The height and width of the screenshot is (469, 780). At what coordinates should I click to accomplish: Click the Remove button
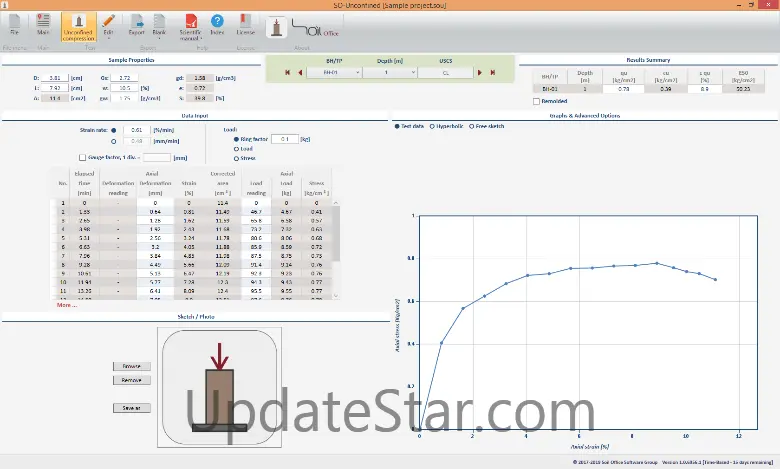[132, 380]
